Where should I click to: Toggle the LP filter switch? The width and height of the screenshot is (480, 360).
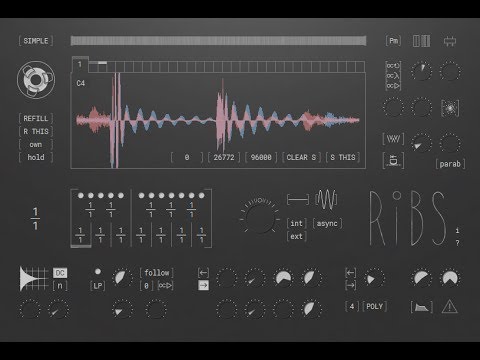pos(98,286)
